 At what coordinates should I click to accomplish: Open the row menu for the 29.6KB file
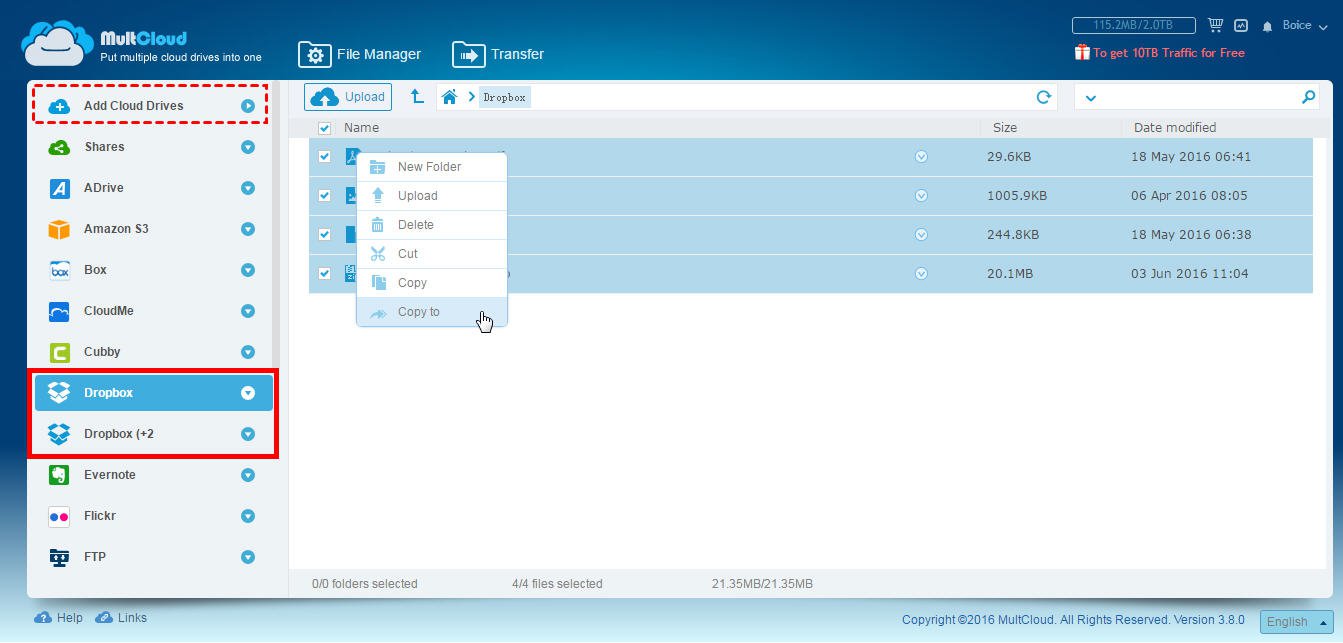[922, 157]
